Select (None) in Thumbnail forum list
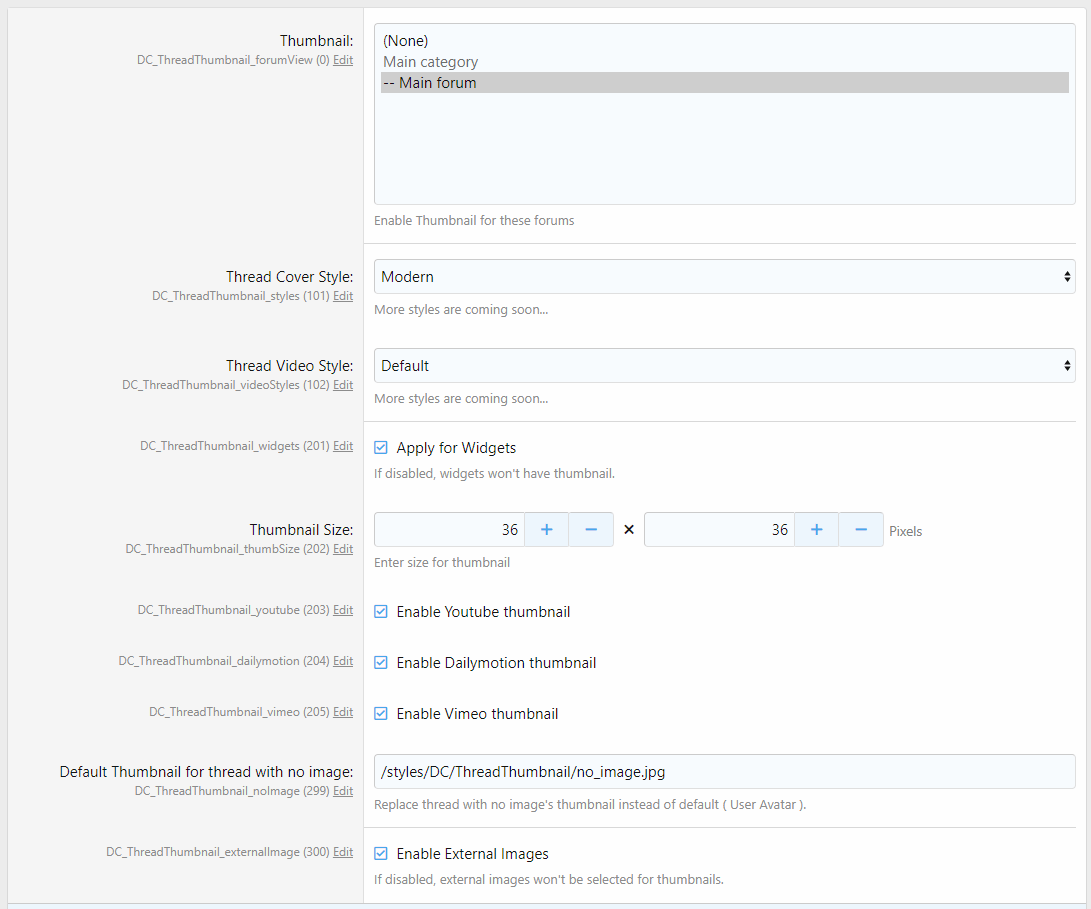The image size is (1091, 909). tap(406, 41)
